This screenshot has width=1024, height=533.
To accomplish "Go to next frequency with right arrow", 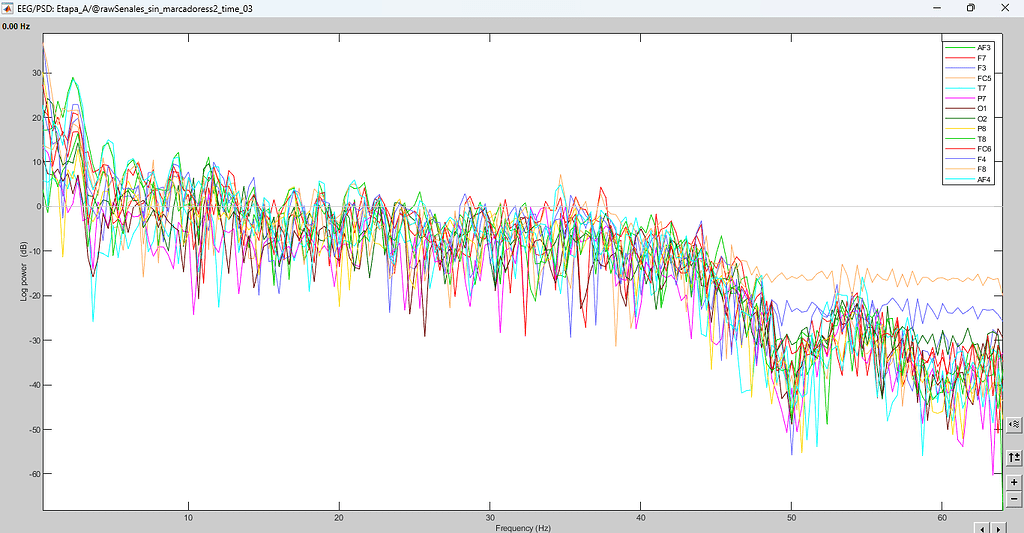I will [x=998, y=527].
